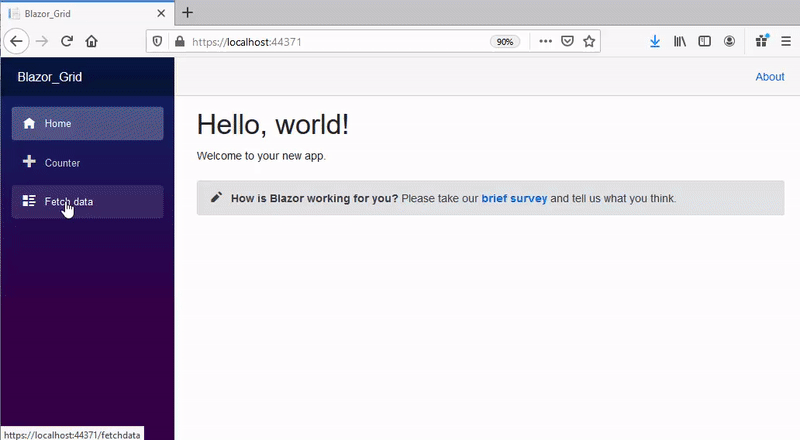This screenshot has height=440, width=800.
Task: Select the Blazor_Grid browser tab
Action: point(88,13)
